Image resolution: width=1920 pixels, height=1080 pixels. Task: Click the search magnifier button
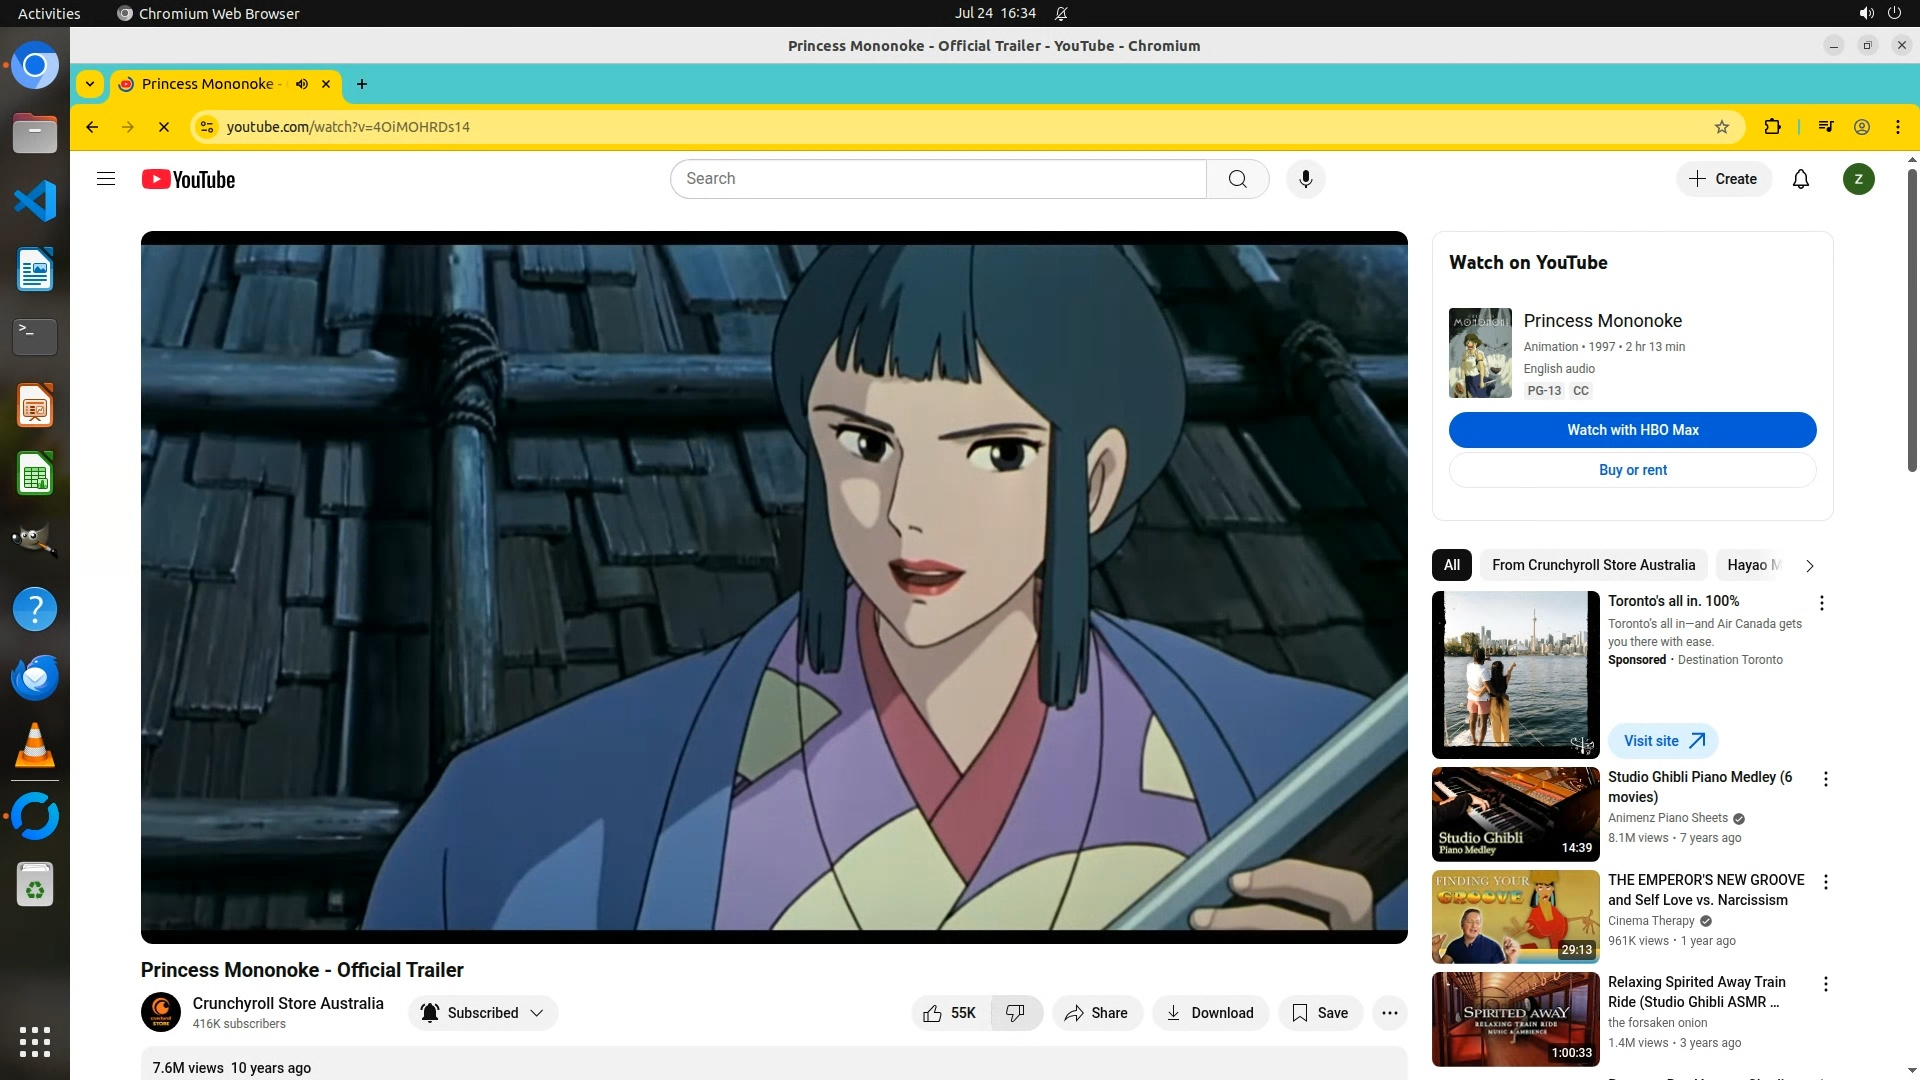click(1237, 179)
